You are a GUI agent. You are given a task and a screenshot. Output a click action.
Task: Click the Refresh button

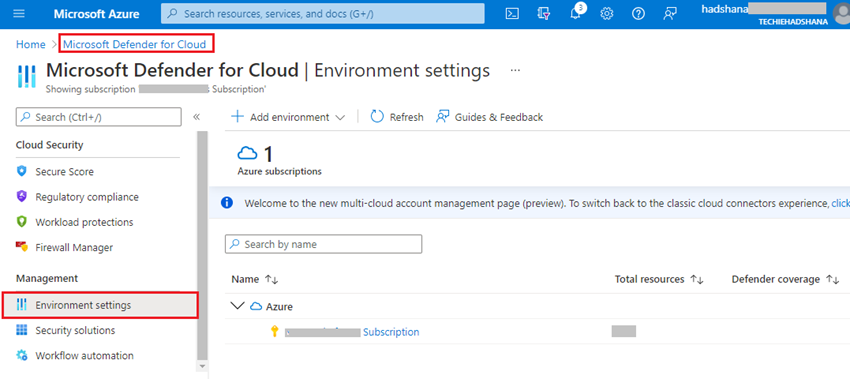click(x=397, y=117)
